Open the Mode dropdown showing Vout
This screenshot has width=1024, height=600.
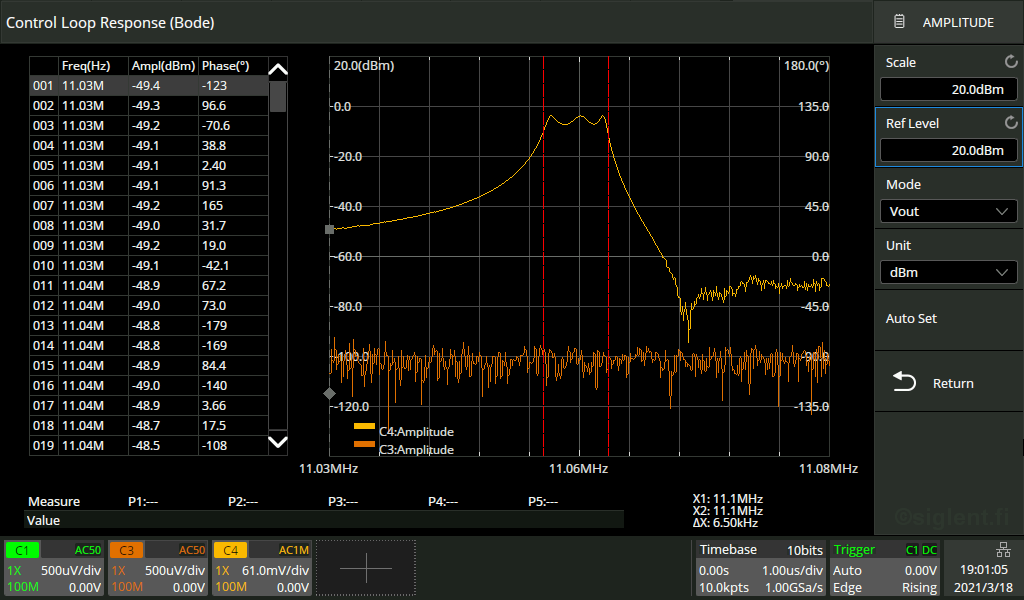948,212
